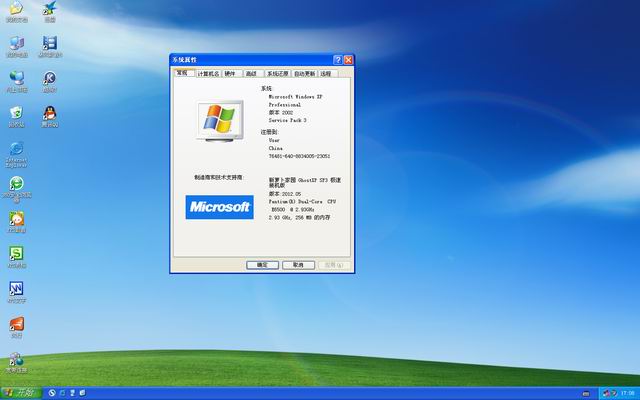Open the broadband connection desktop shortcut
This screenshot has height=400, width=640.
(17, 362)
